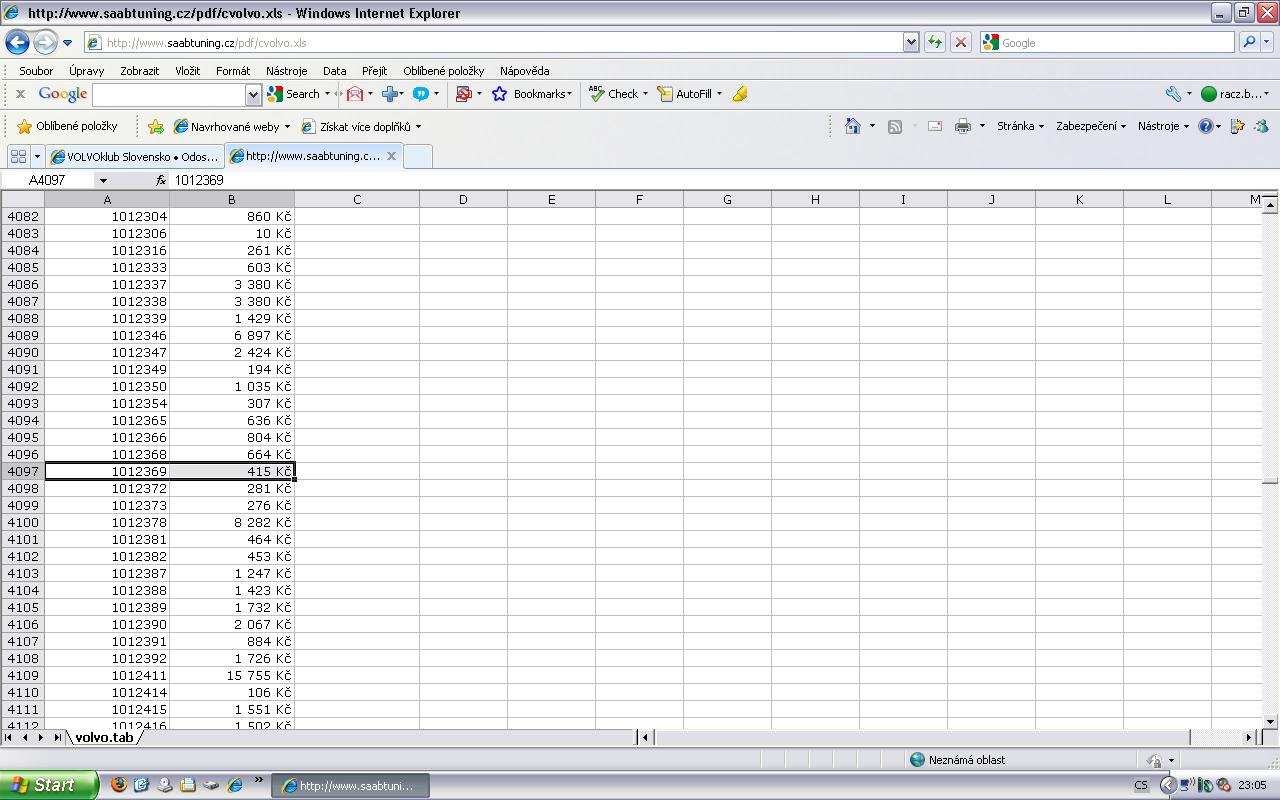This screenshot has height=800, width=1280.
Task: Open the Zabezpečení command menu
Action: (1090, 126)
